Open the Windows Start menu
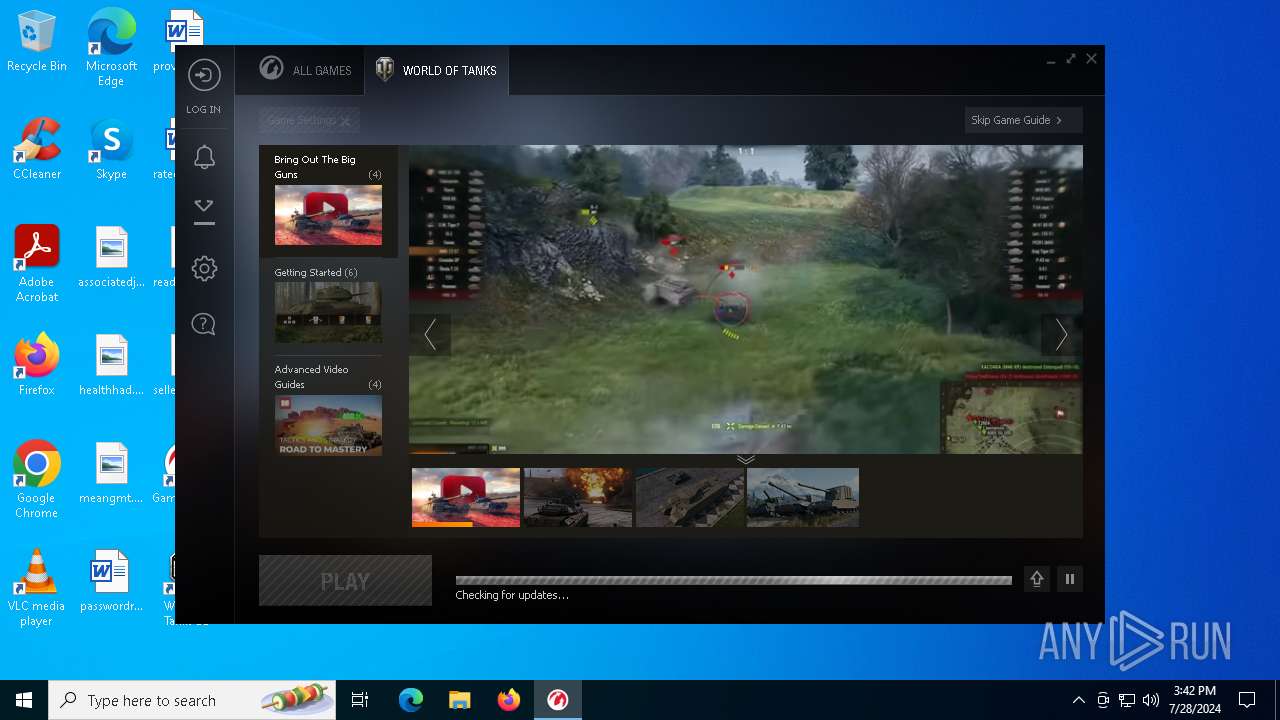1280x720 pixels. (24, 700)
